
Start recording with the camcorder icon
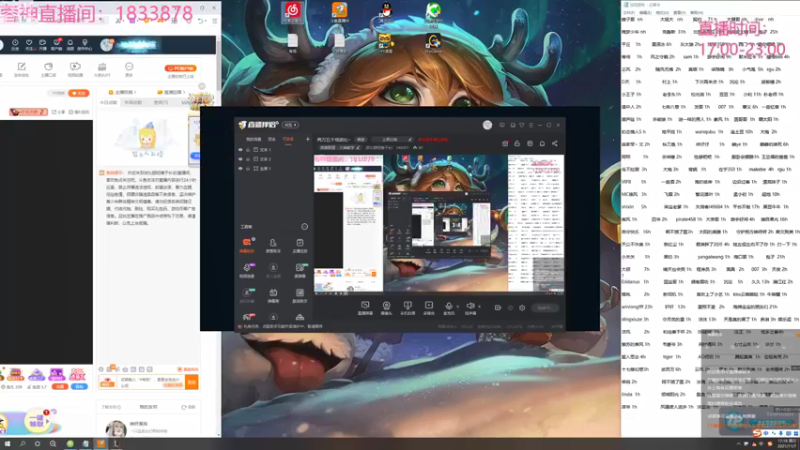point(497,308)
